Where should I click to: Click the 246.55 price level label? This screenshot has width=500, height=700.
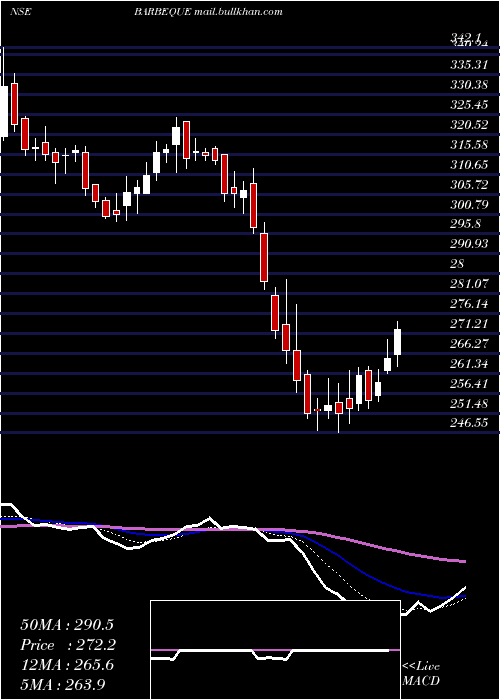(x=469, y=423)
